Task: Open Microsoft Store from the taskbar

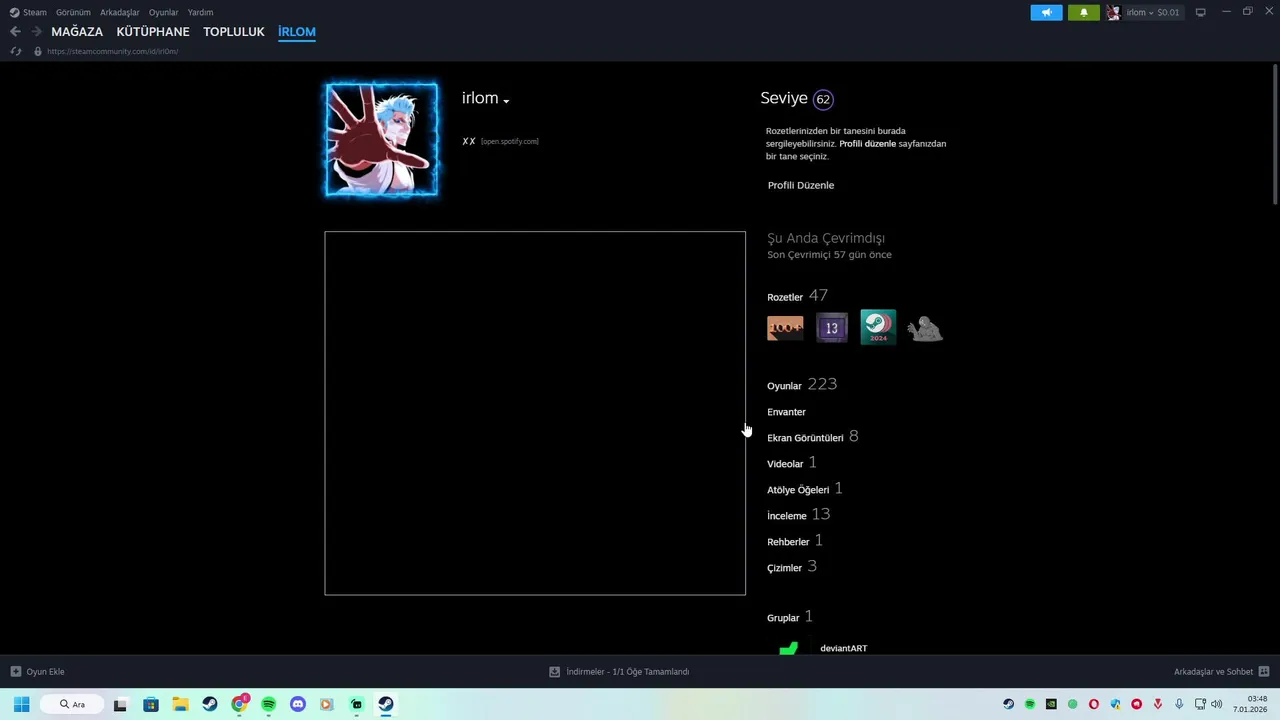Action: pyautogui.click(x=151, y=704)
